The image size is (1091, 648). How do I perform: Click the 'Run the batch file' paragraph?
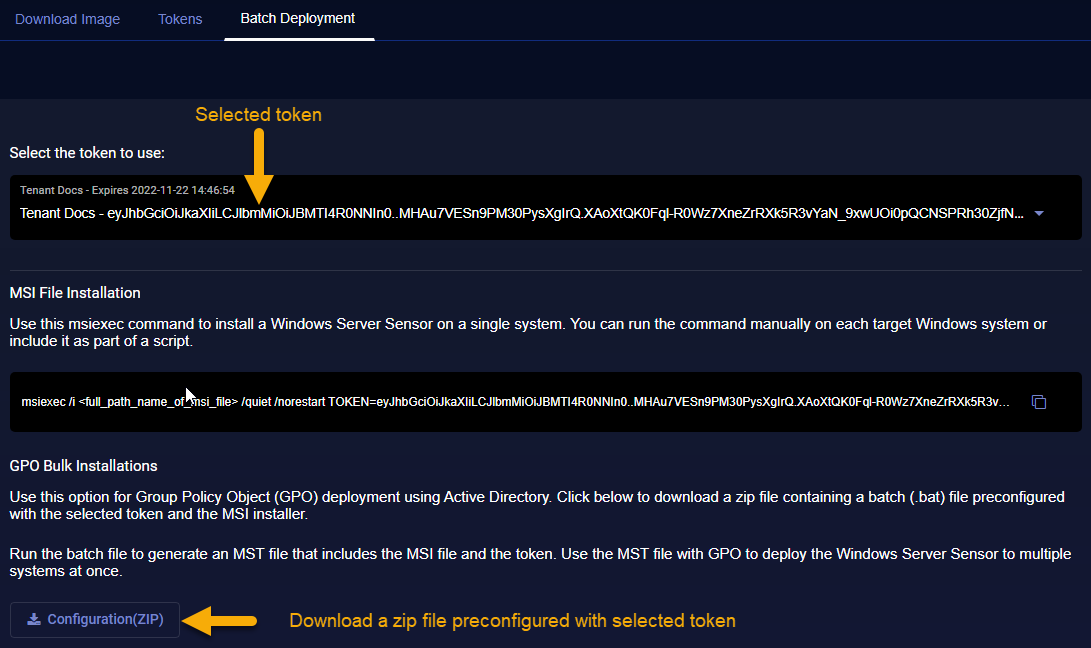click(x=539, y=563)
